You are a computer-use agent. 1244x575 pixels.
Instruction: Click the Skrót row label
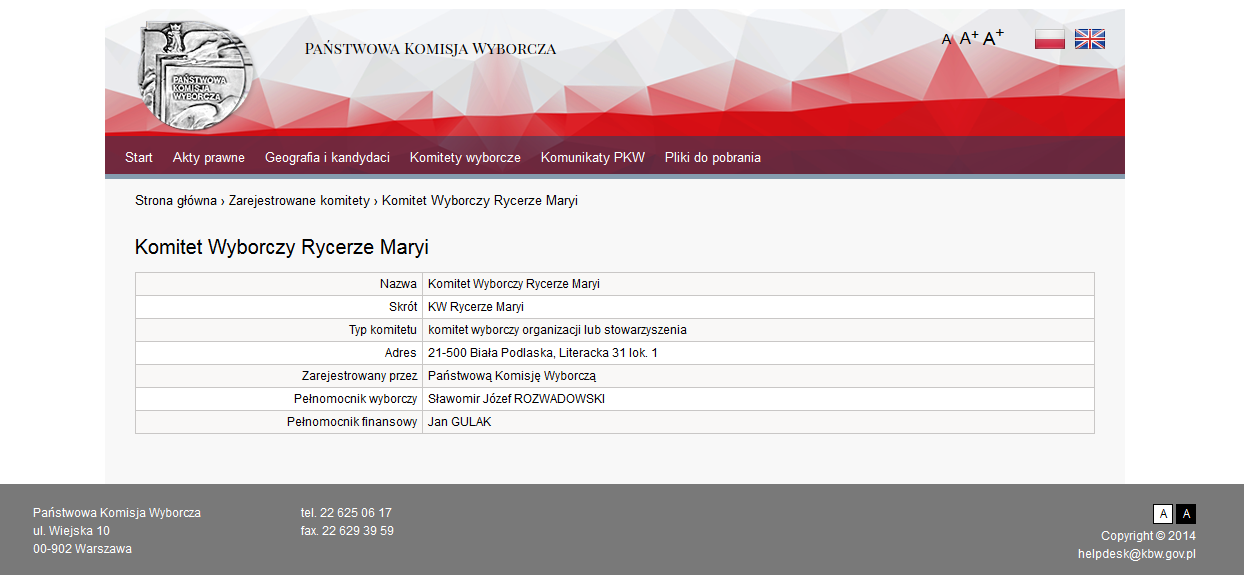tap(403, 307)
